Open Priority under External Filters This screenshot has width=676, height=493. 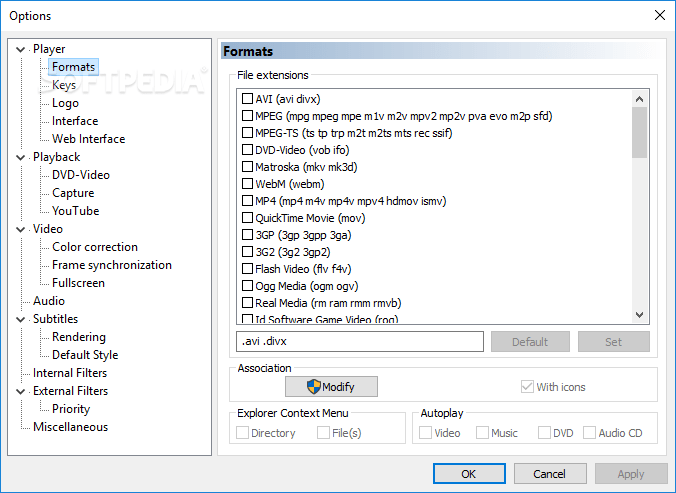[71, 409]
